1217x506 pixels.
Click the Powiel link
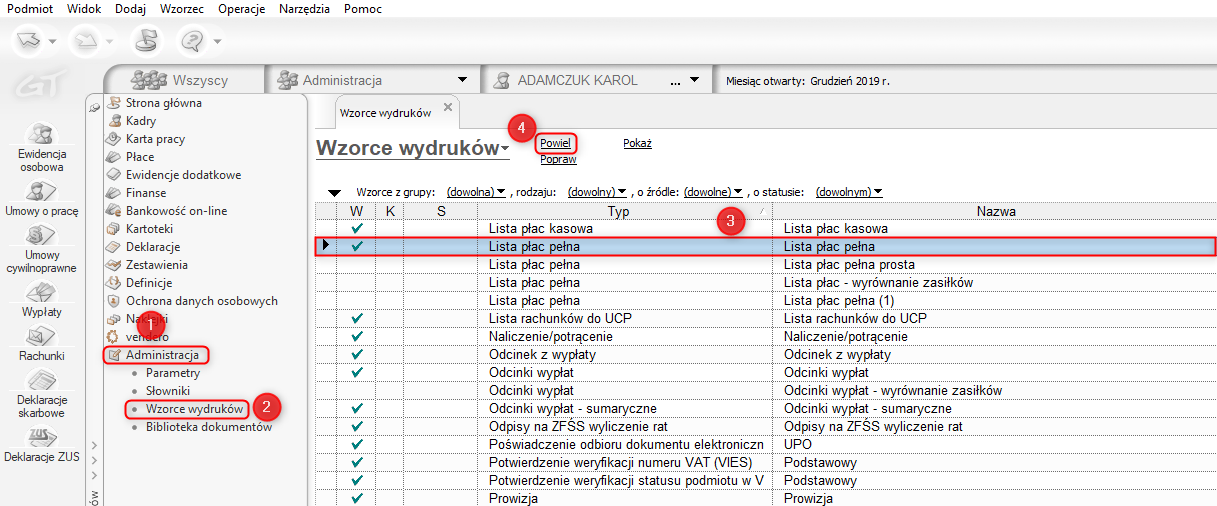[555, 143]
